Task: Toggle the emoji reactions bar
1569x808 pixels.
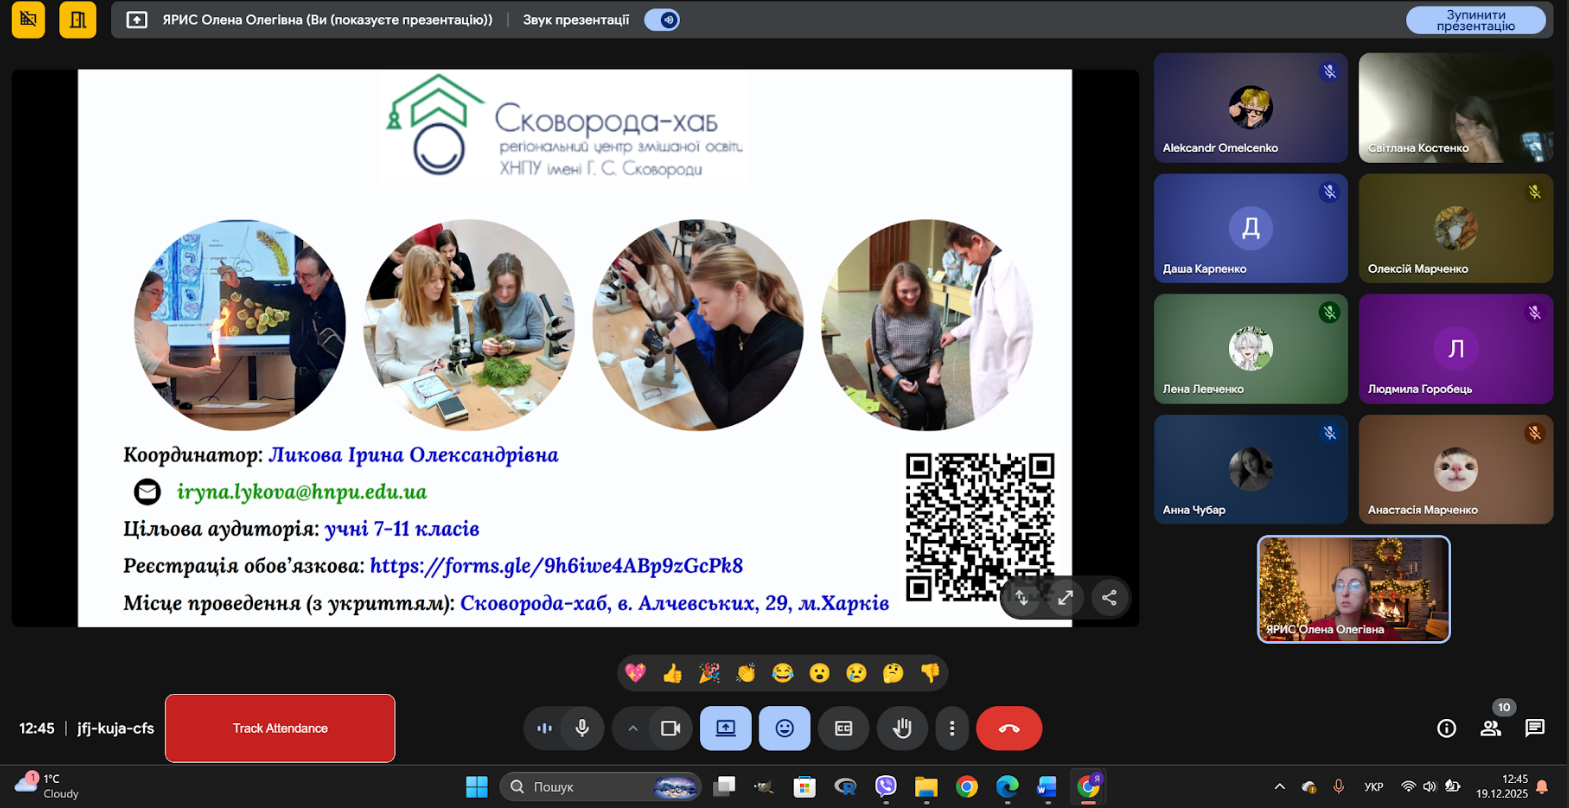Action: 784,728
